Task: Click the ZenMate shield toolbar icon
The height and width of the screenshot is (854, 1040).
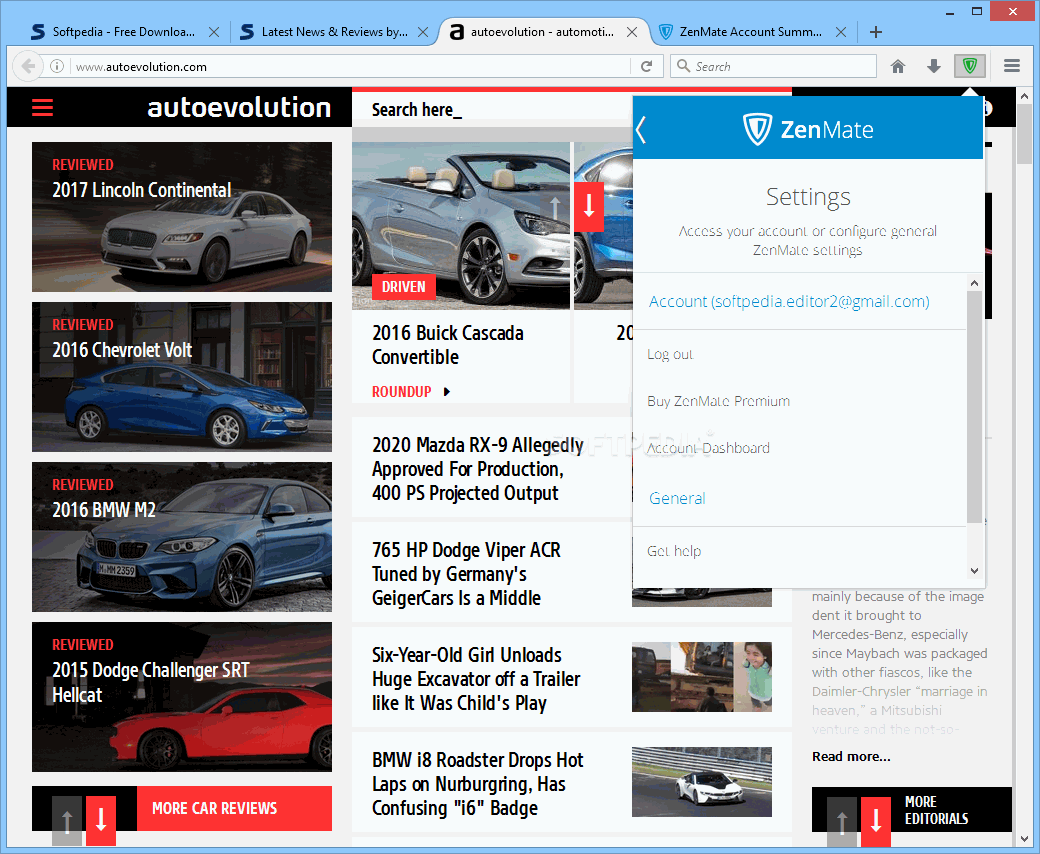Action: tap(969, 66)
